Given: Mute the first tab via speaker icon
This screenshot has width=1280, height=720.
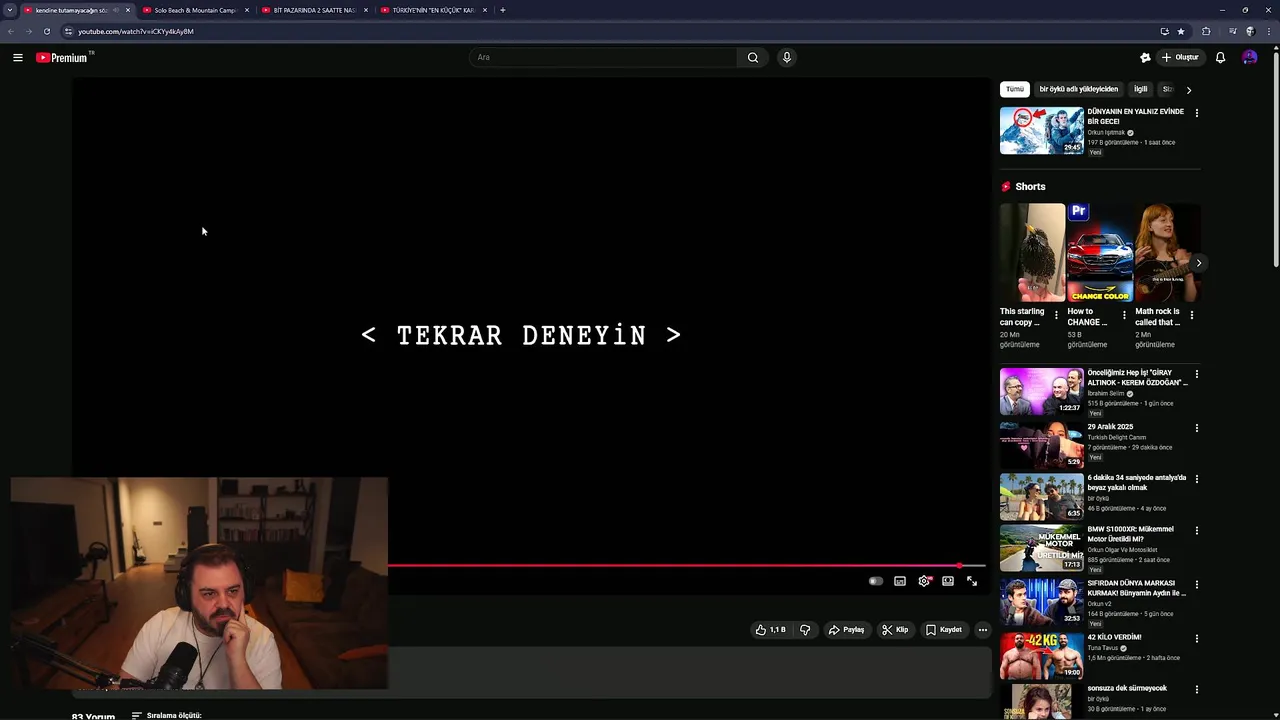Looking at the screenshot, I should pos(116,10).
